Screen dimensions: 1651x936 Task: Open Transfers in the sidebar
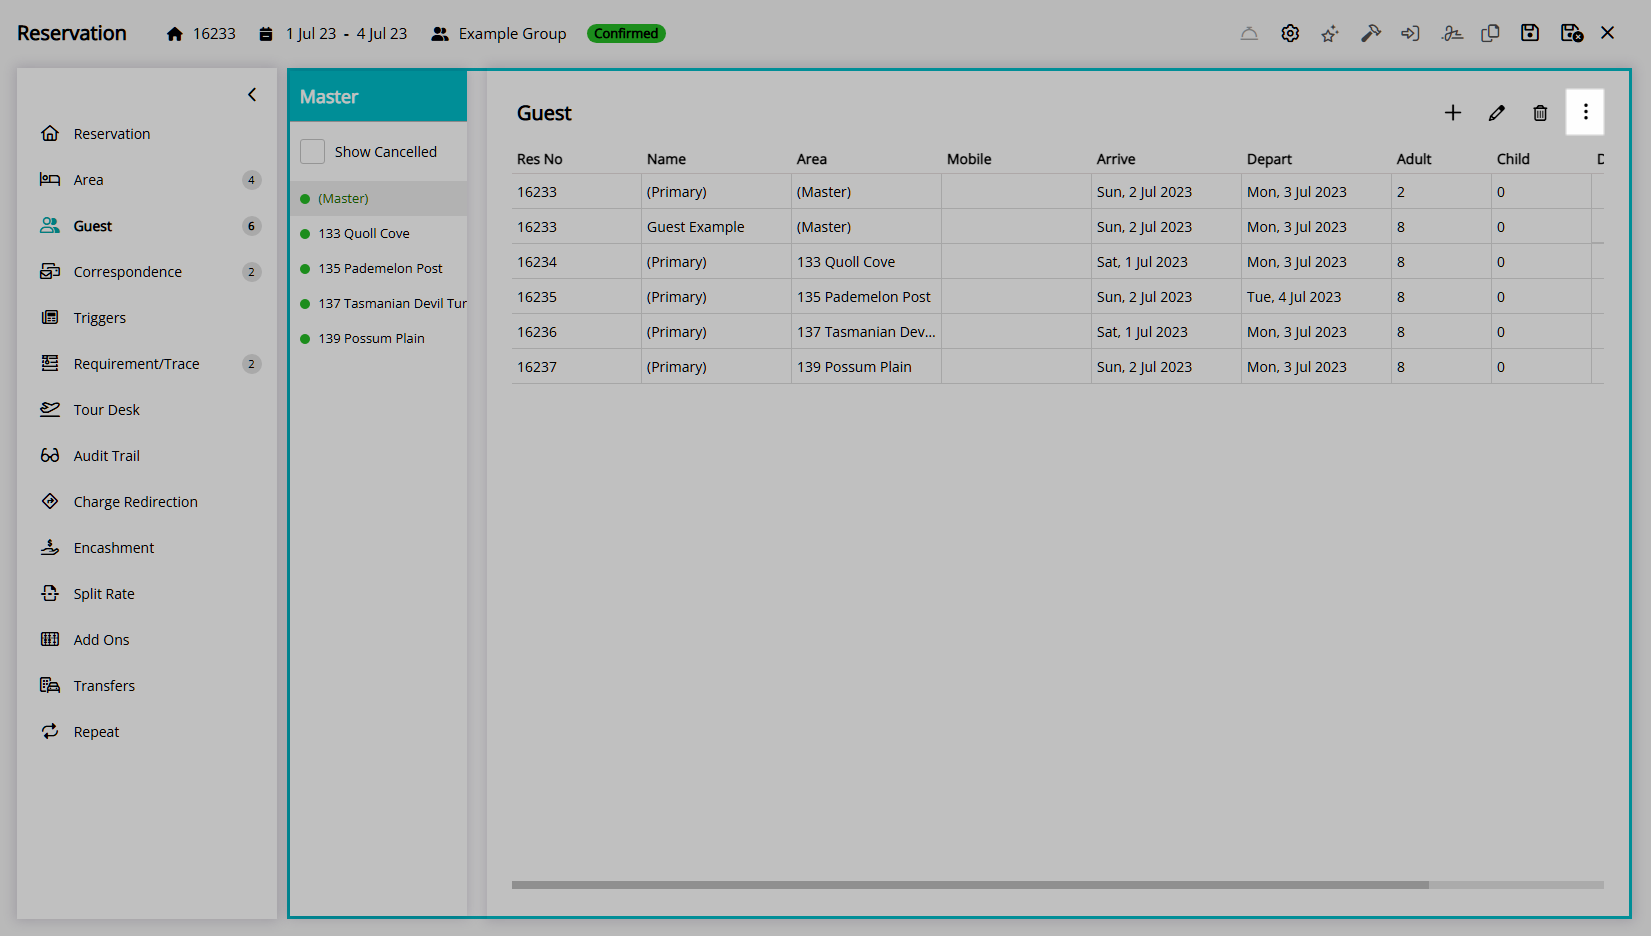click(x=104, y=686)
